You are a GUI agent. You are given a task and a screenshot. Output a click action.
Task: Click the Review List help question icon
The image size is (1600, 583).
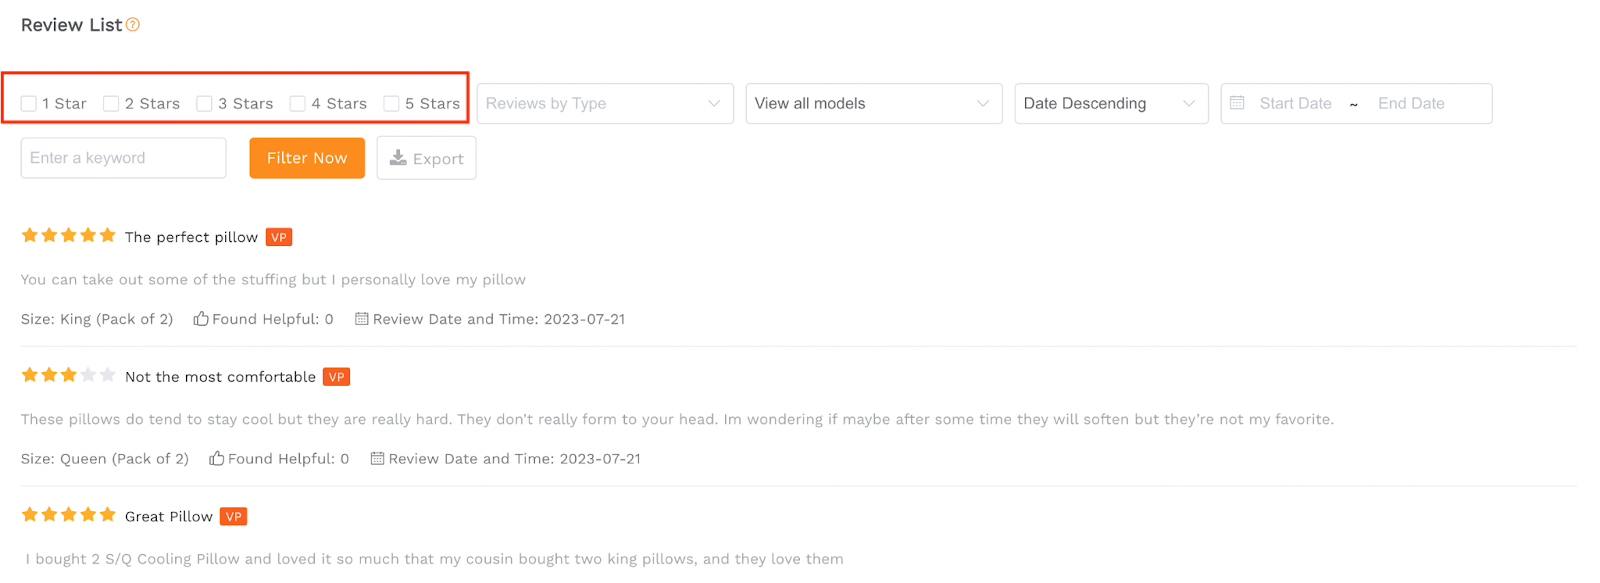pyautogui.click(x=133, y=25)
